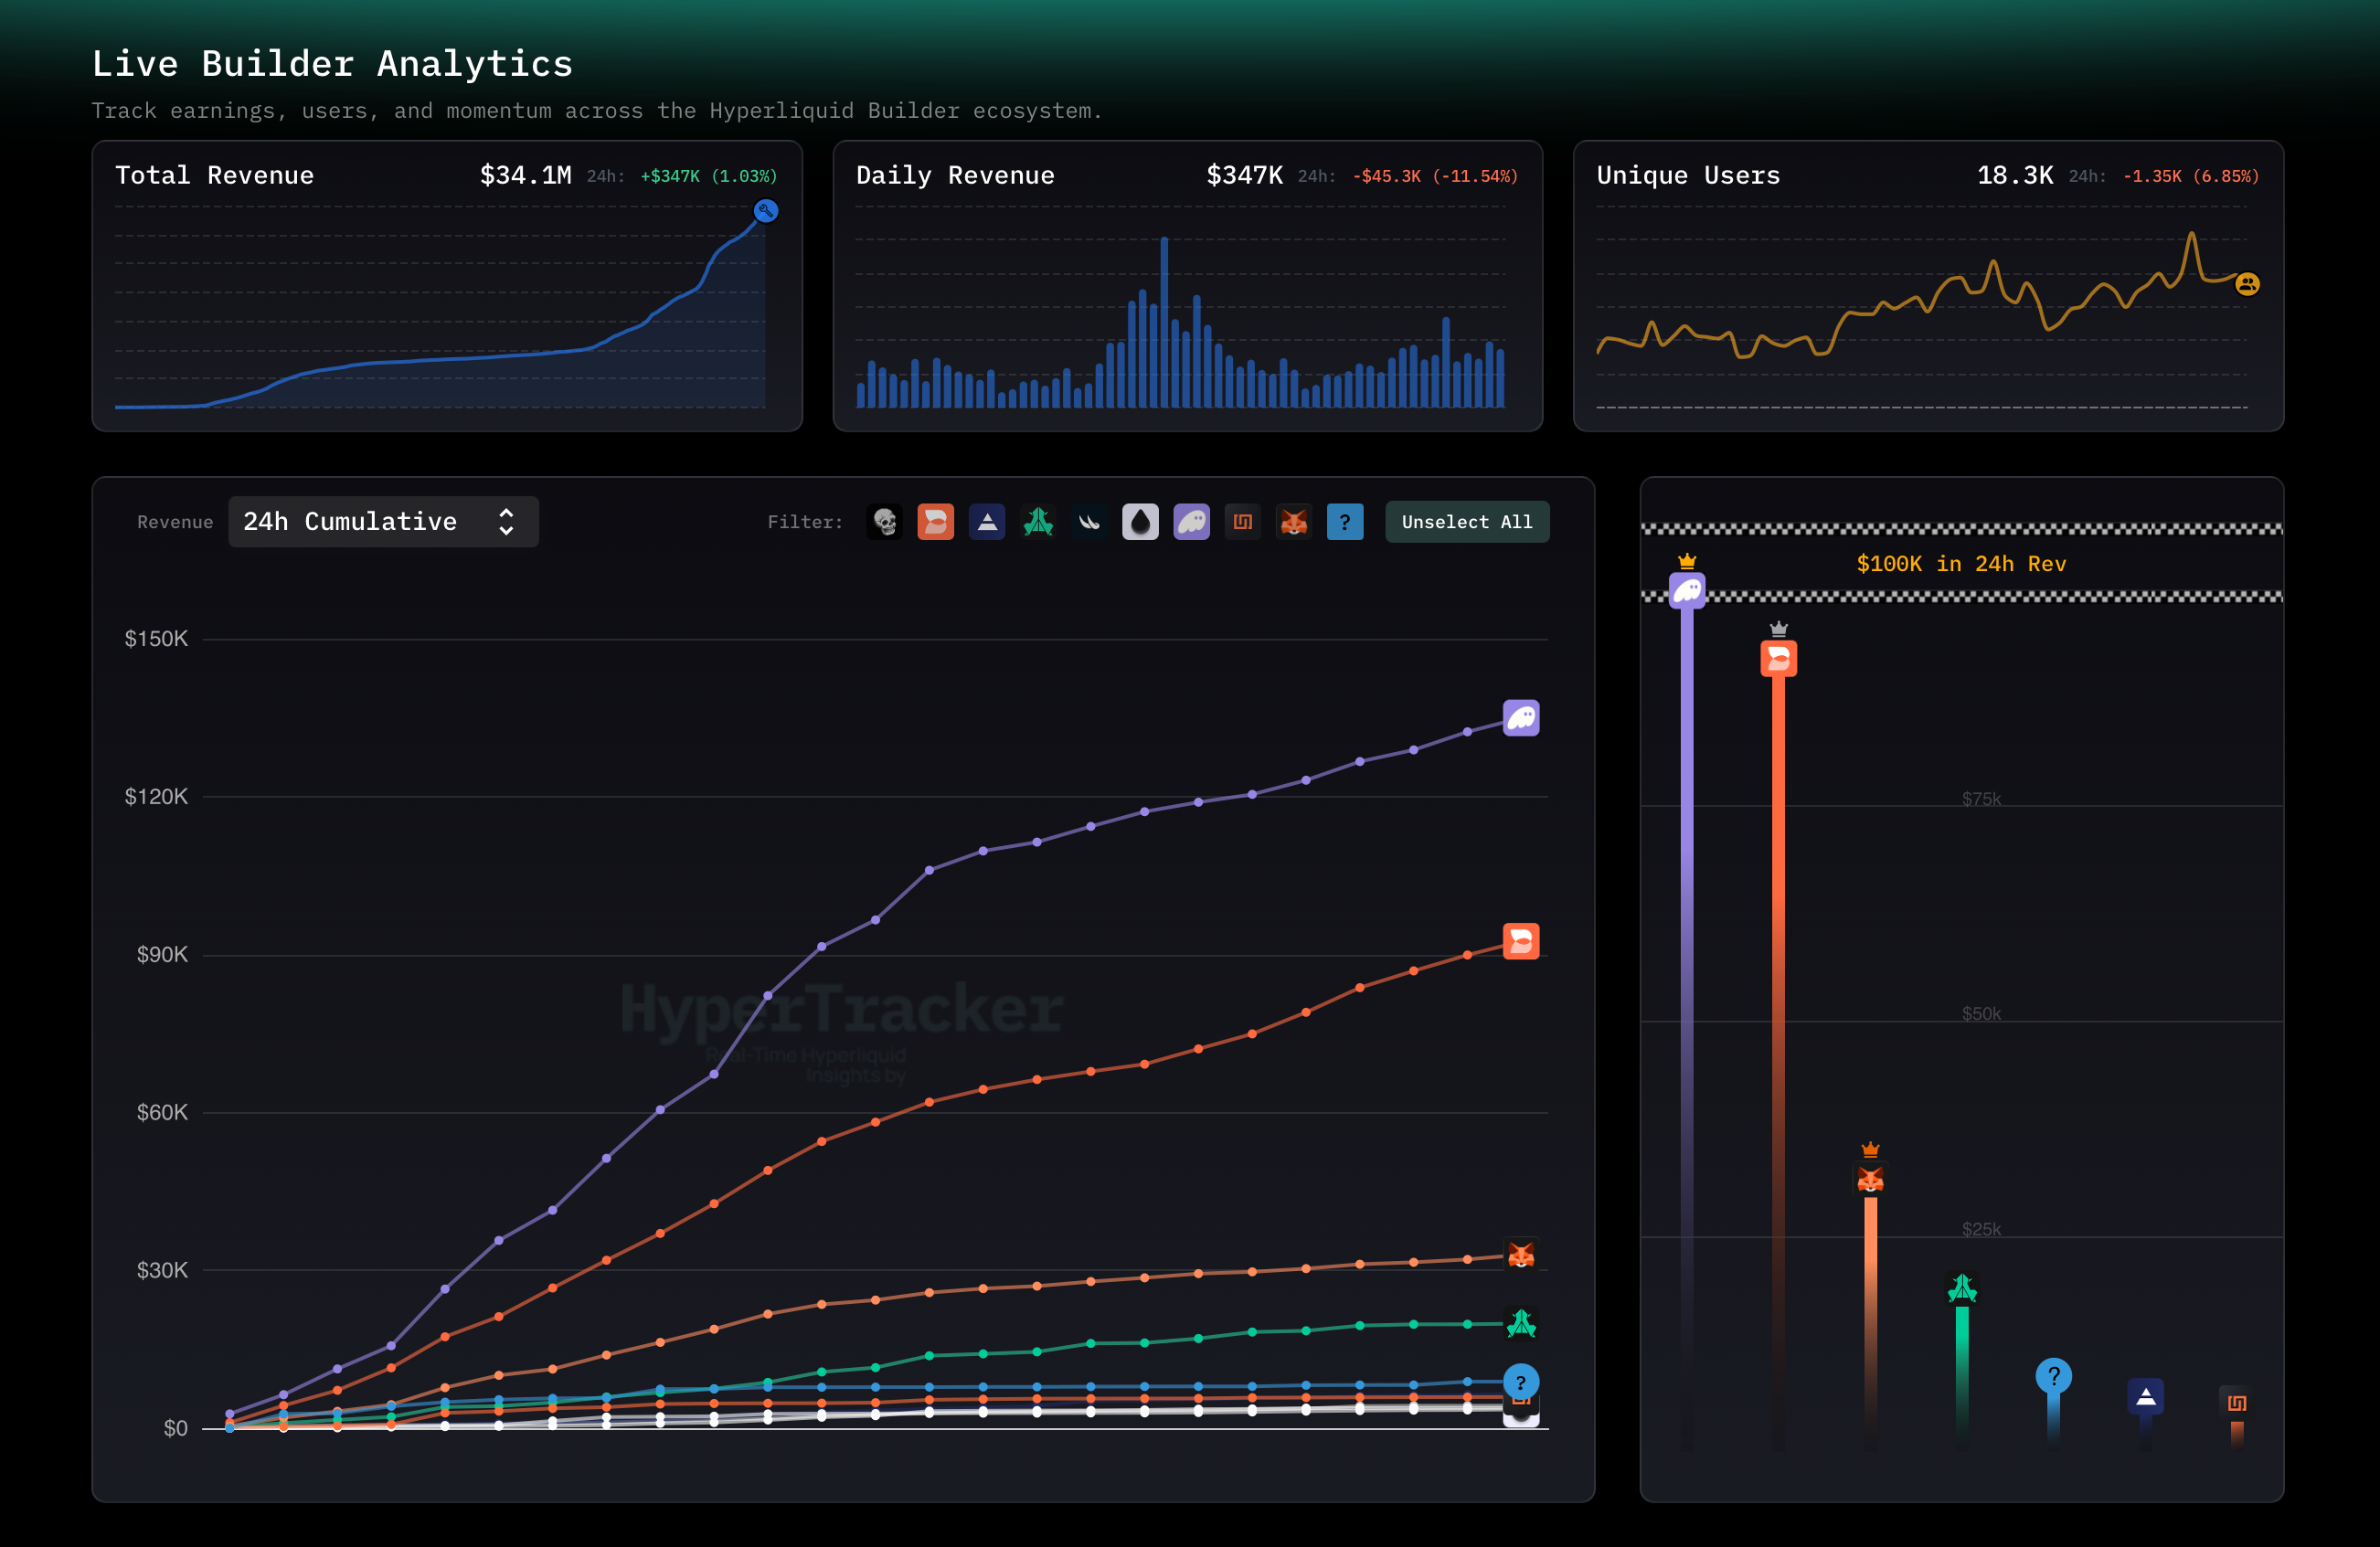
Task: Click the orange maze-square filter icon
Action: (1242, 522)
